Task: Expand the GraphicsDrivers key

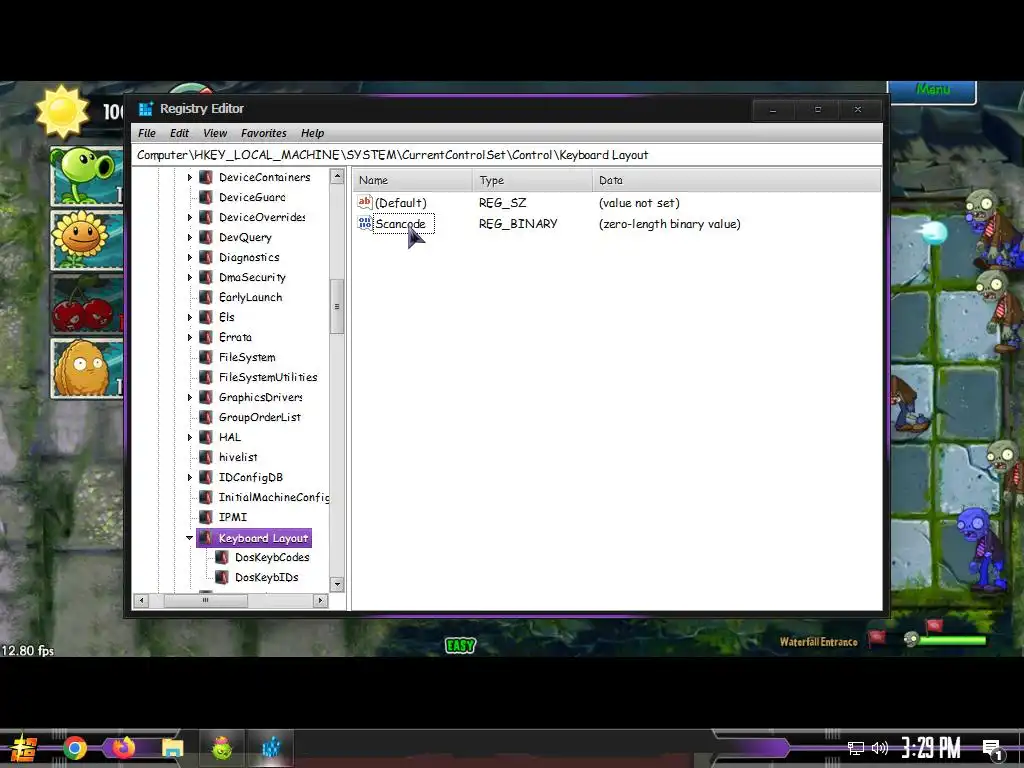Action: coord(190,398)
